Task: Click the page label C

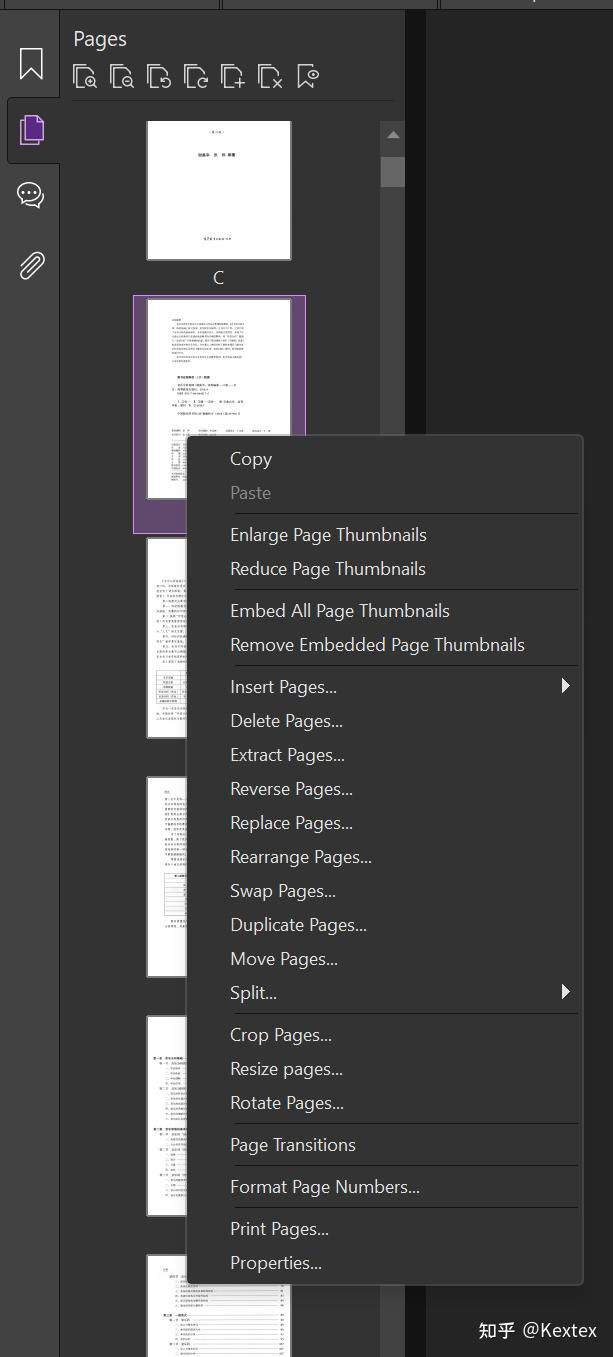Action: coord(219,278)
